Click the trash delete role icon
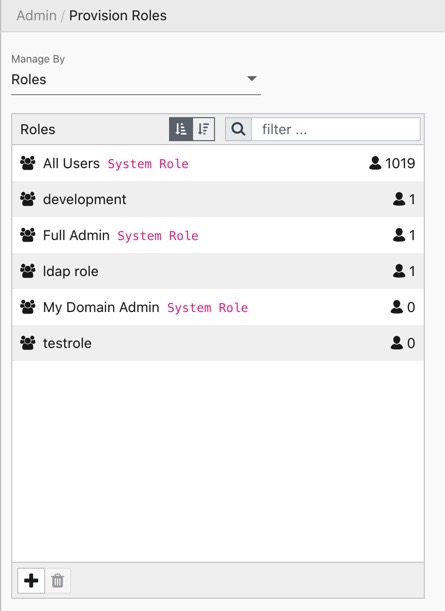This screenshot has height=611, width=445. click(x=58, y=581)
